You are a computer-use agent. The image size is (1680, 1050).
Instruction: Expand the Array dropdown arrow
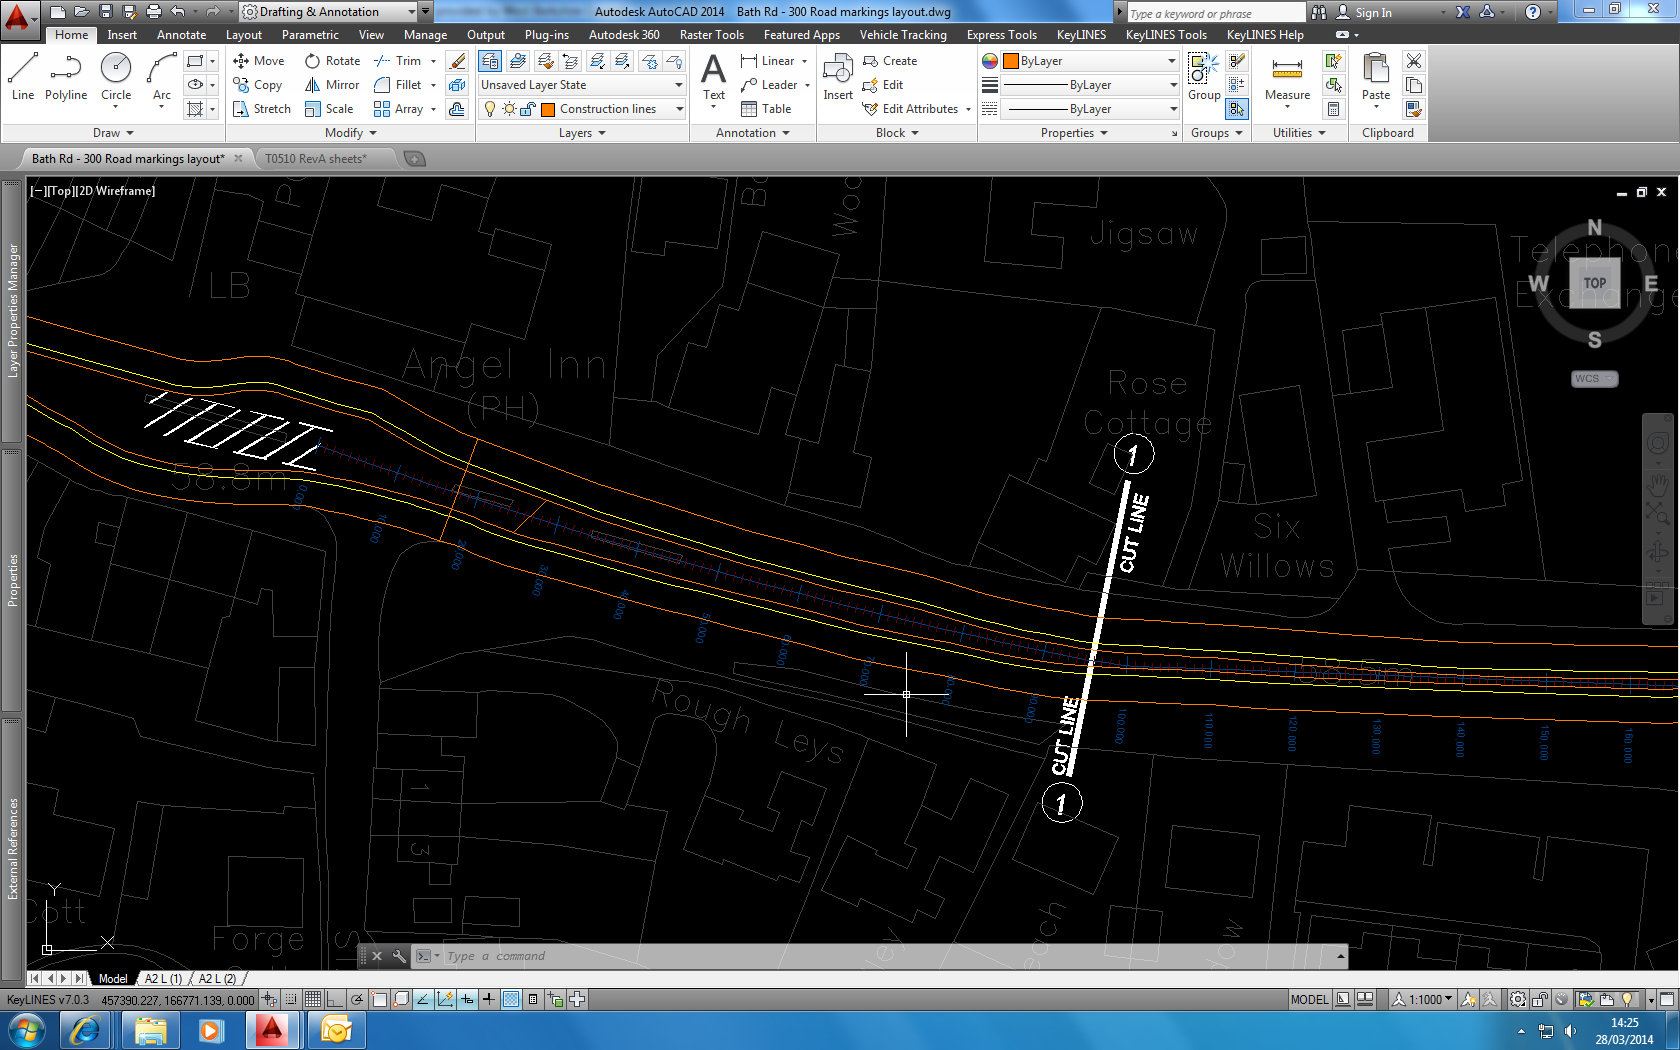pos(433,109)
